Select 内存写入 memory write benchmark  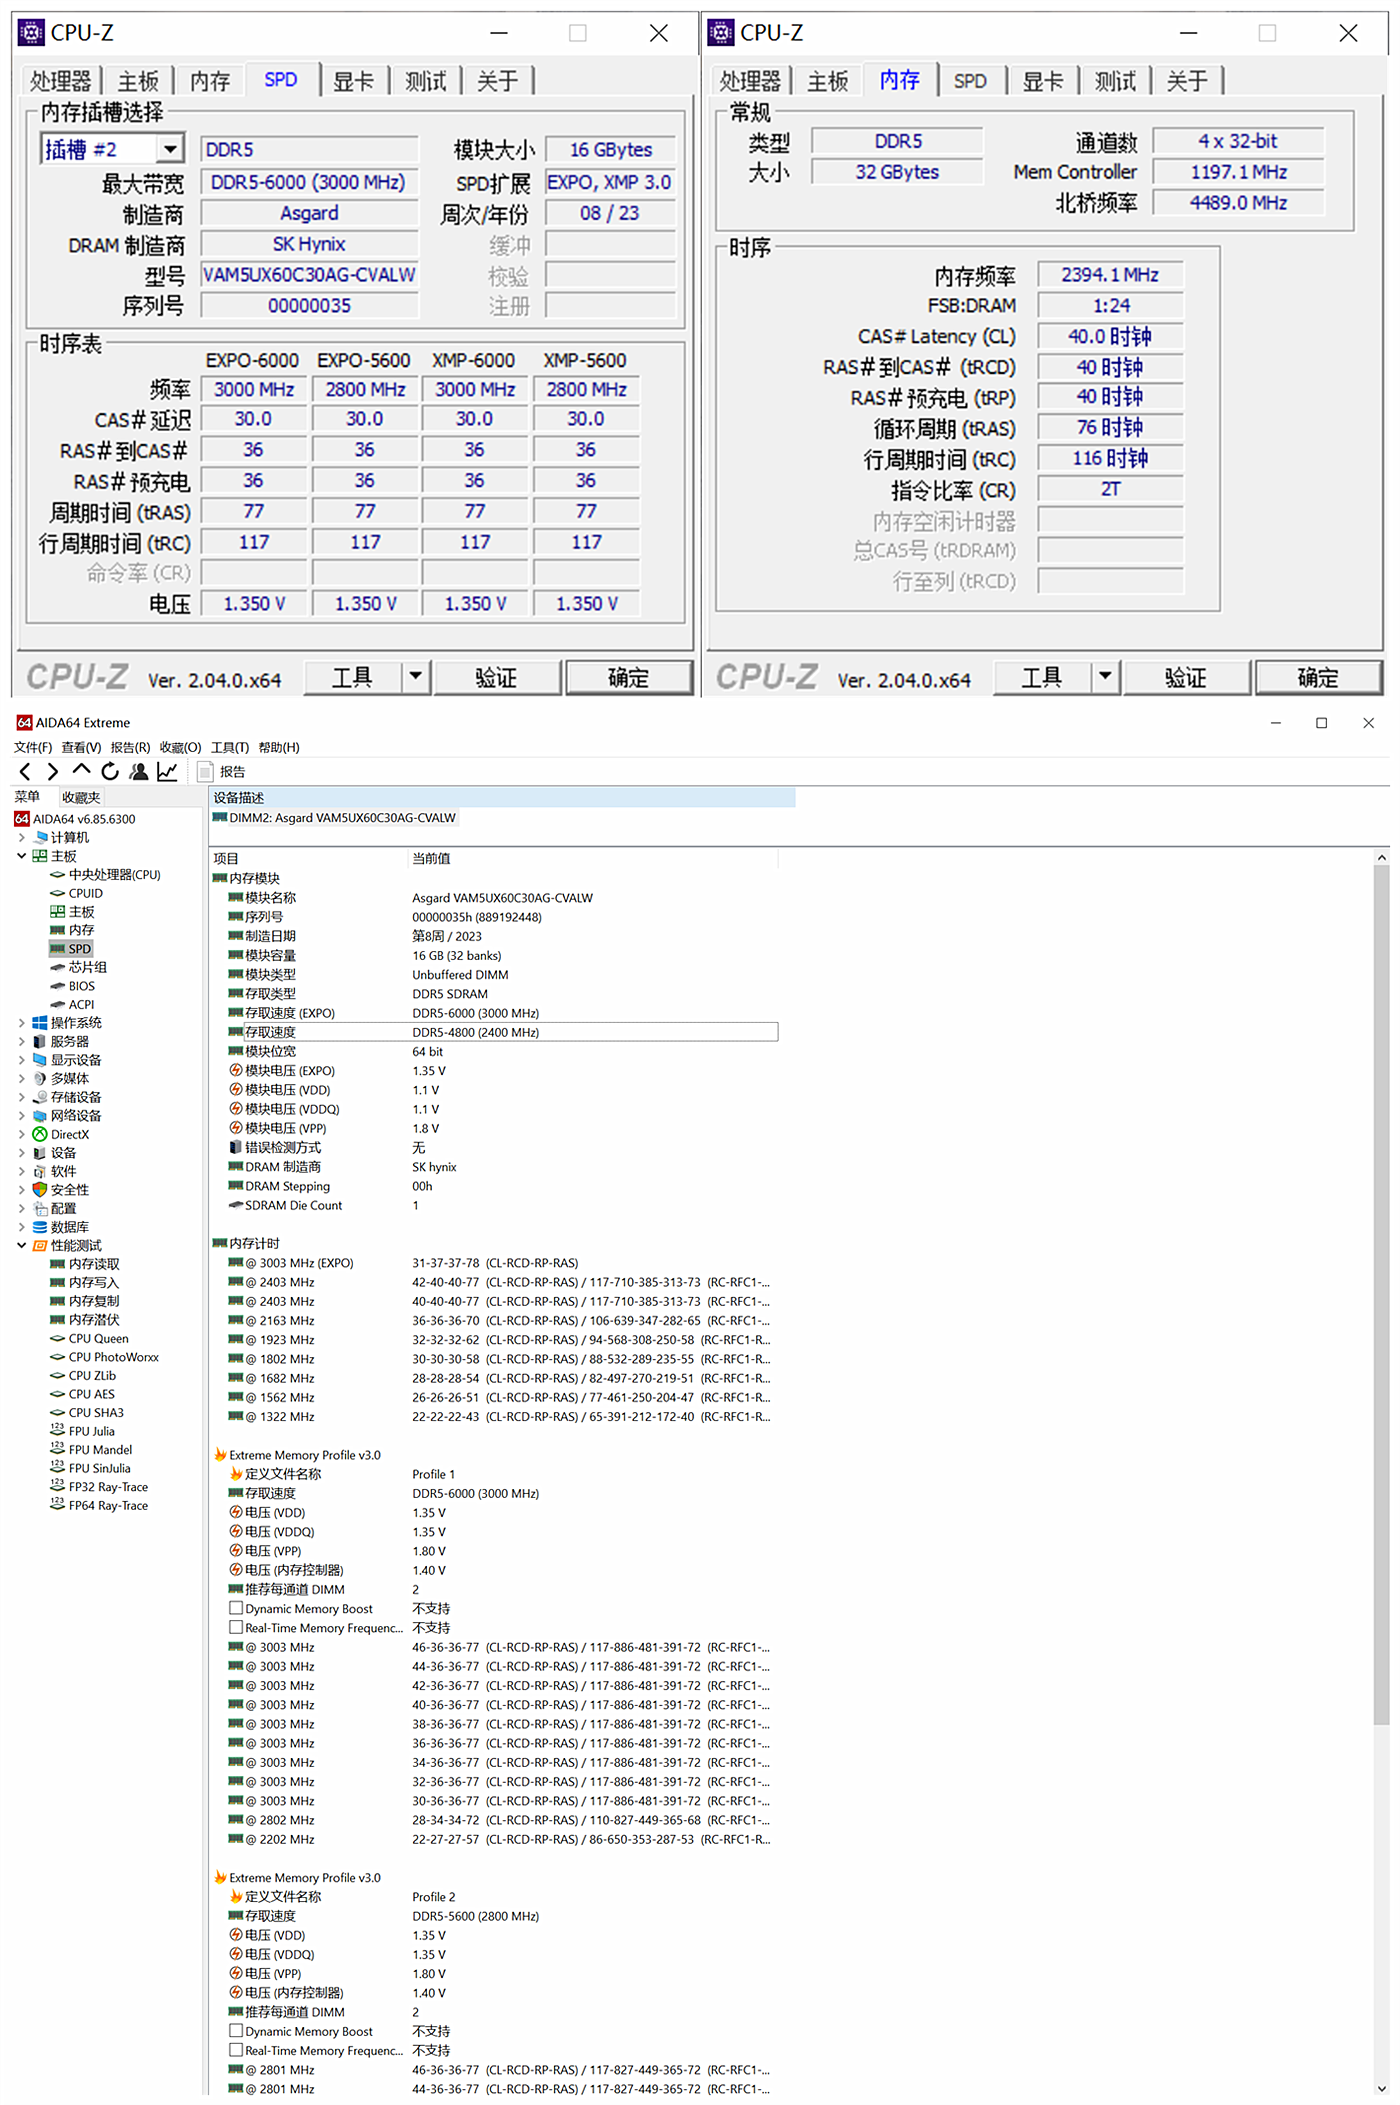tap(85, 1282)
